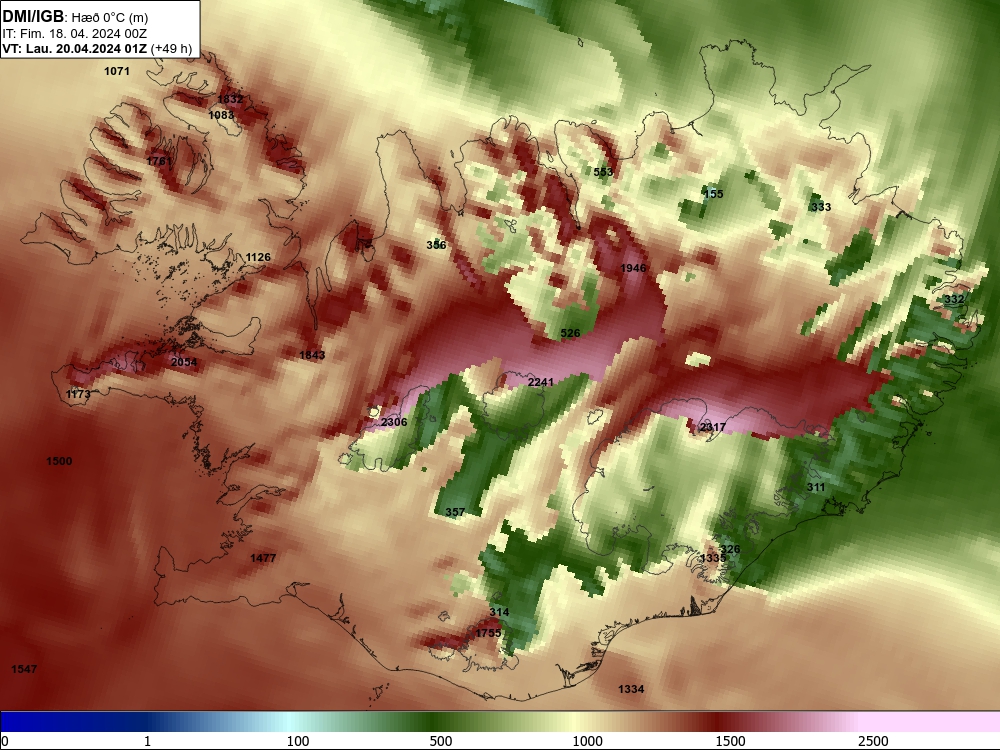Select the "311" value in the southeast

tap(816, 487)
